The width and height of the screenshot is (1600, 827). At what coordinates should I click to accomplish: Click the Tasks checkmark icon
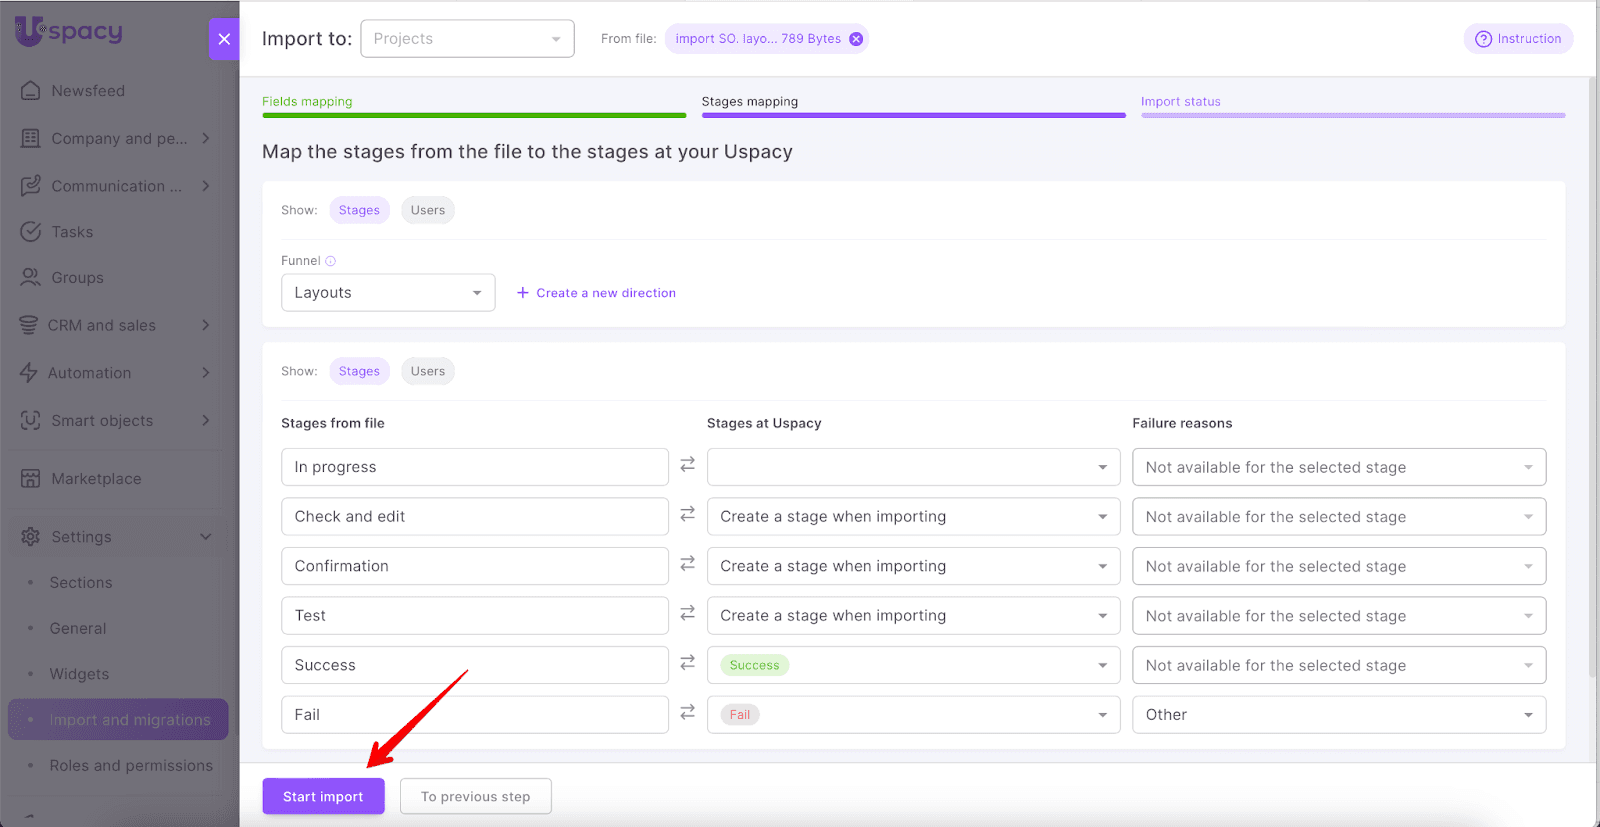(31, 232)
